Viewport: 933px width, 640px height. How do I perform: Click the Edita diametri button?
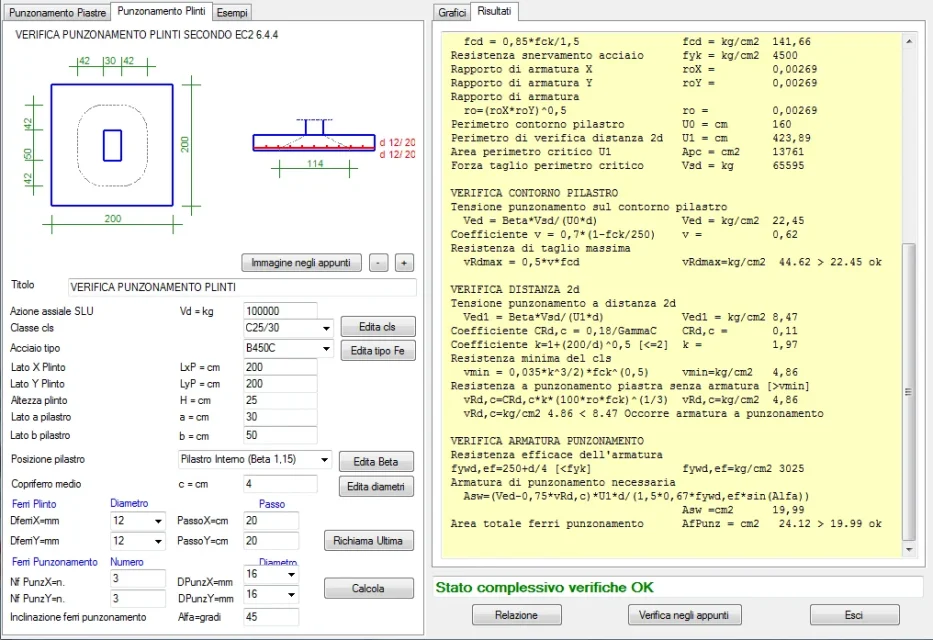click(376, 487)
